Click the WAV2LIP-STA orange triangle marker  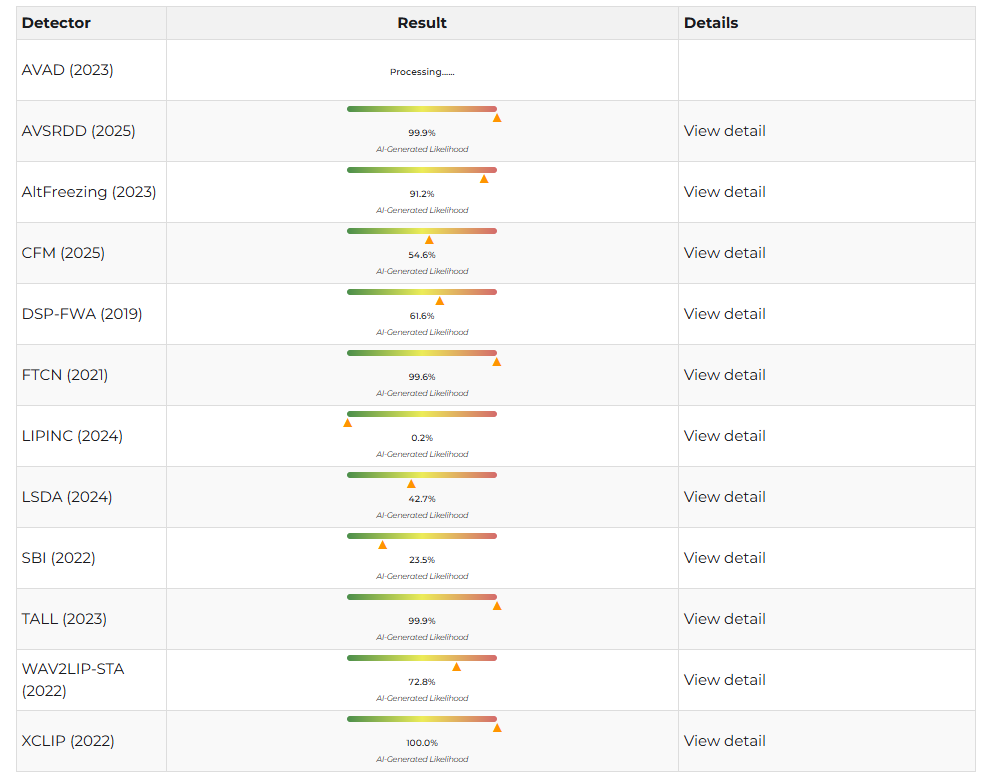pos(456,667)
